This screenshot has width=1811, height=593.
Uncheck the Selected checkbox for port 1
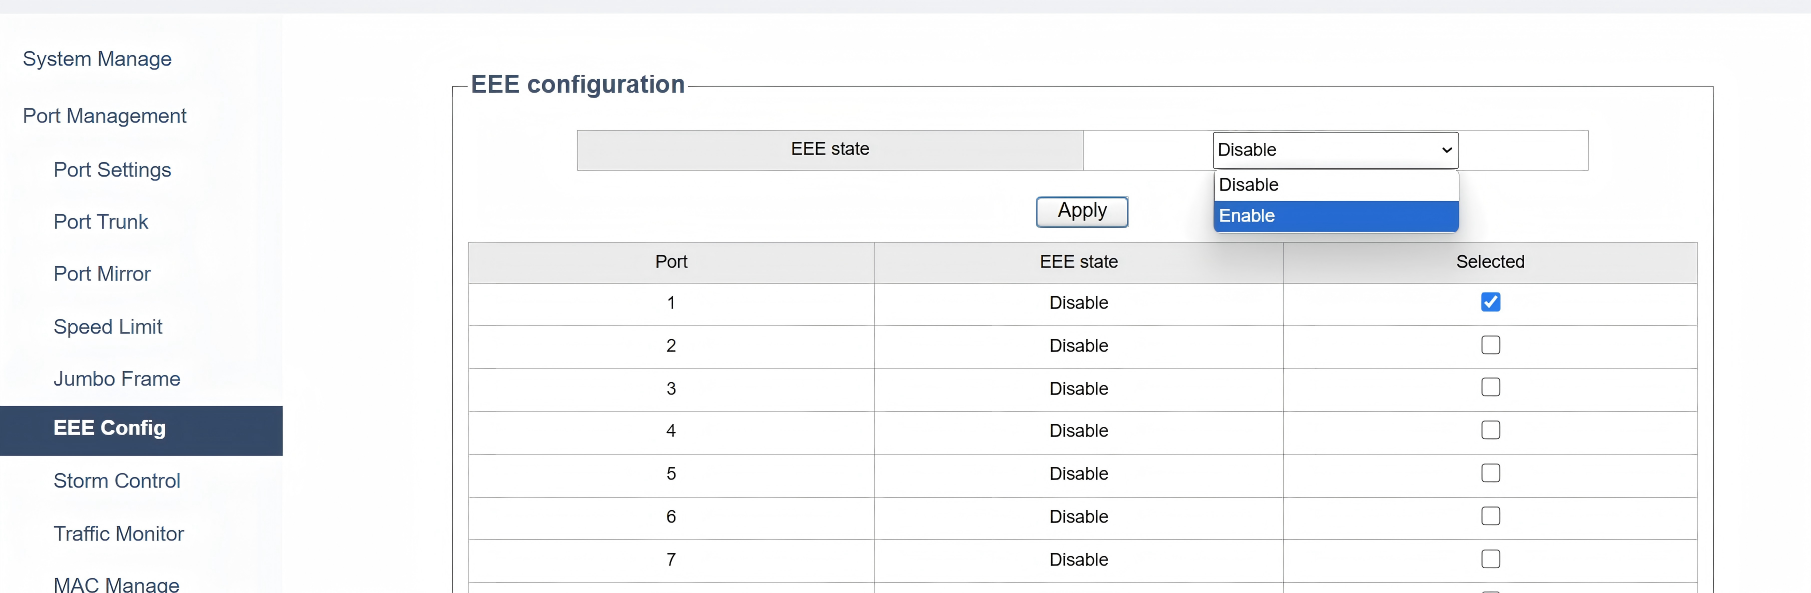coord(1490,302)
